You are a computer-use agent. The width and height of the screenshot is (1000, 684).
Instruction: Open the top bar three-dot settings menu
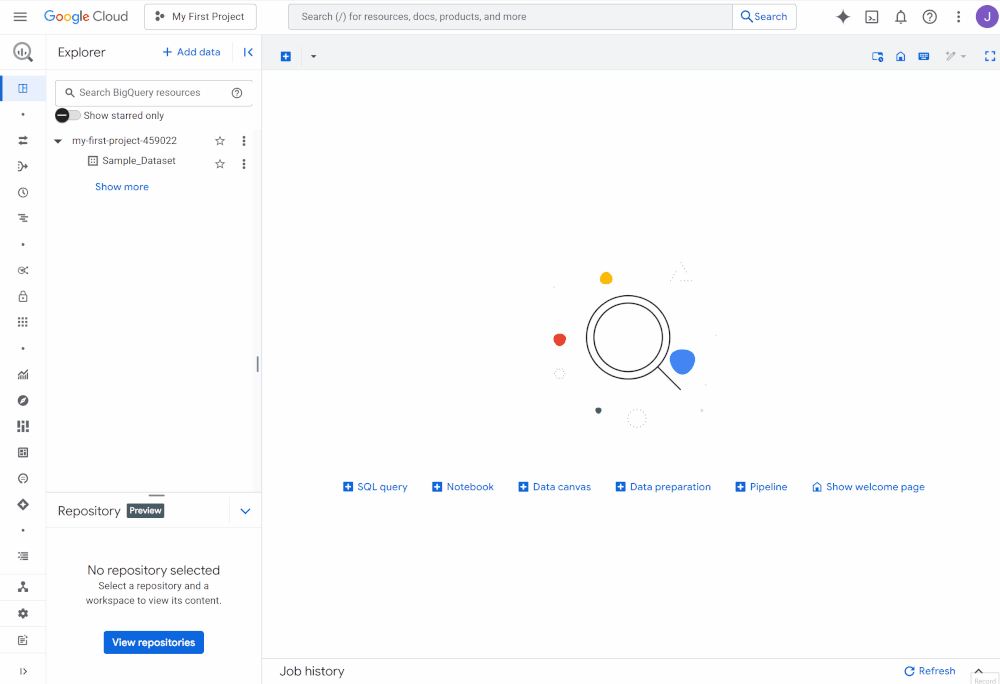(959, 17)
